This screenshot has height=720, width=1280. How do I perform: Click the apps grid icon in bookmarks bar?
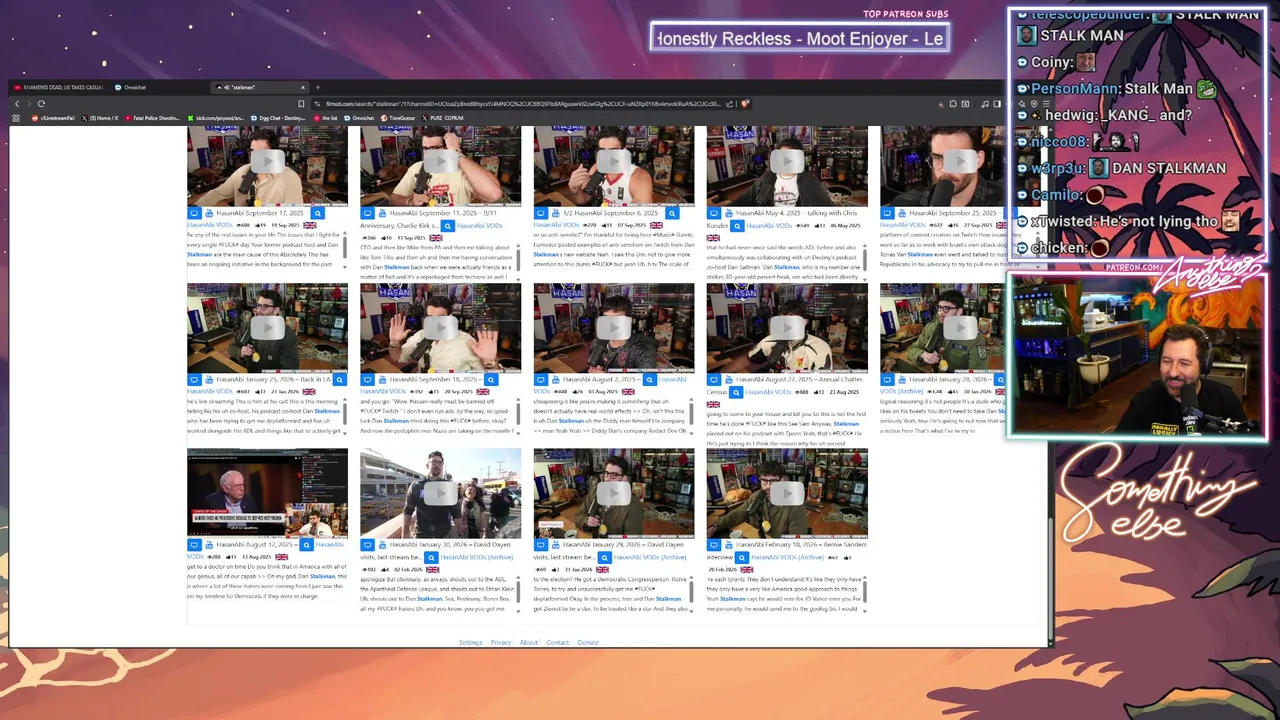[16, 118]
